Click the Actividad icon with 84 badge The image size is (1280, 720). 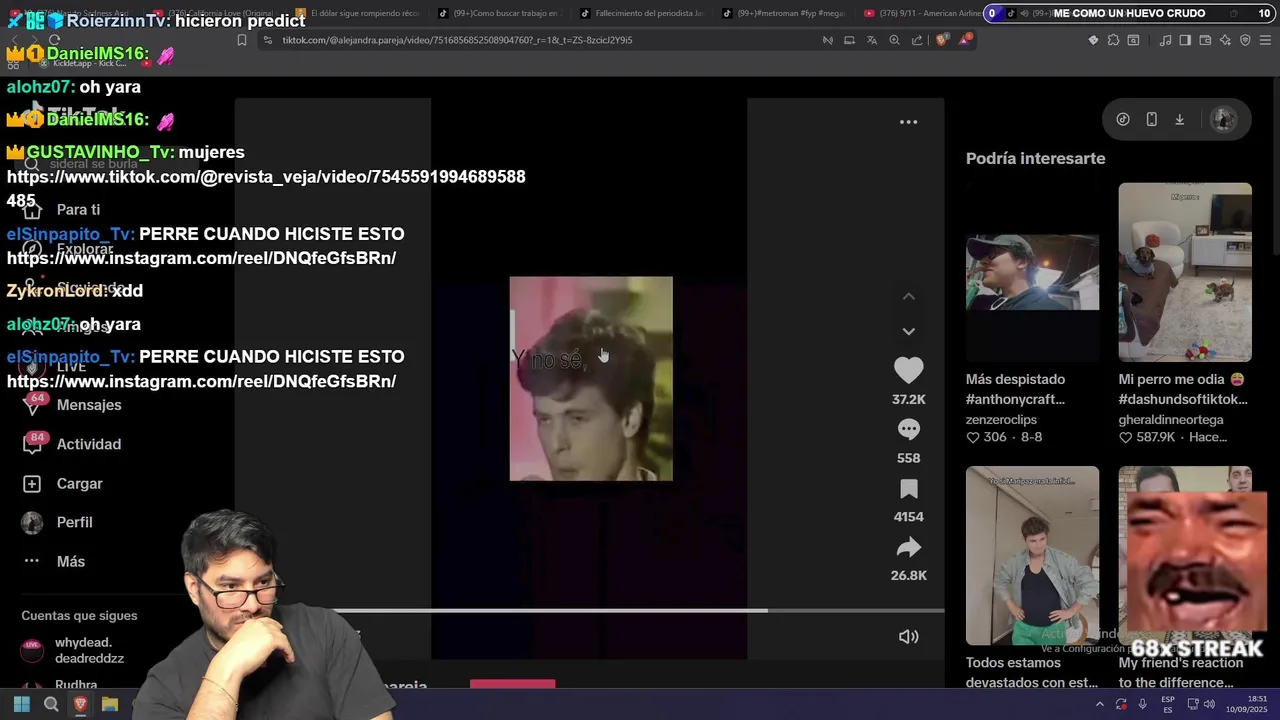click(x=33, y=442)
